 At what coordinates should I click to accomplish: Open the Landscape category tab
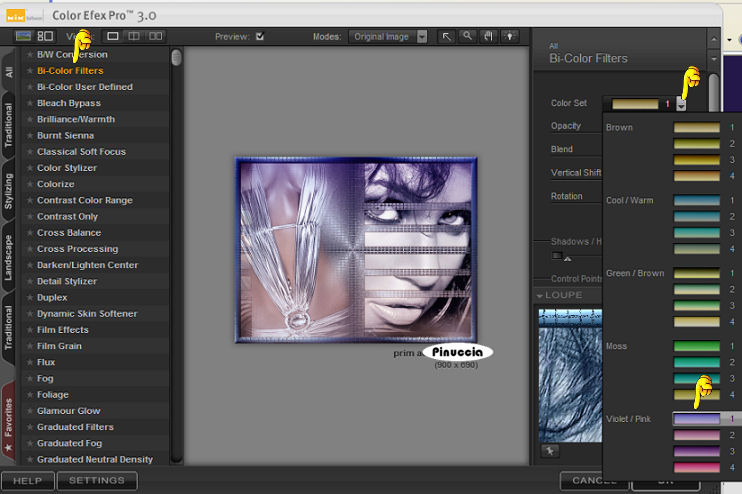(x=9, y=258)
